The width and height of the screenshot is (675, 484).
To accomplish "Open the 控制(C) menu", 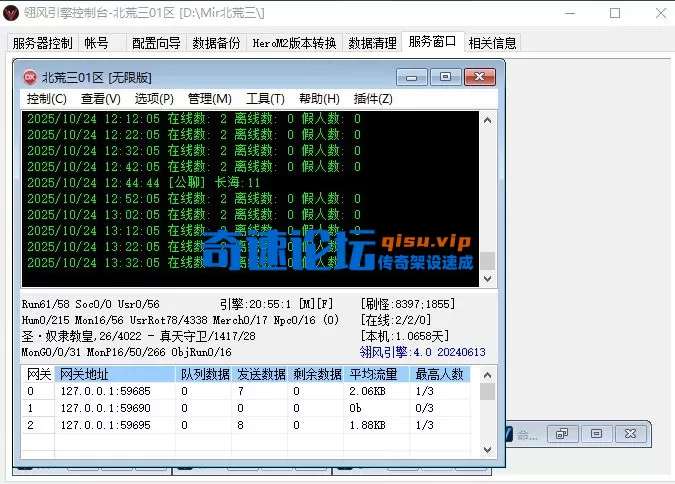I will tap(46, 99).
